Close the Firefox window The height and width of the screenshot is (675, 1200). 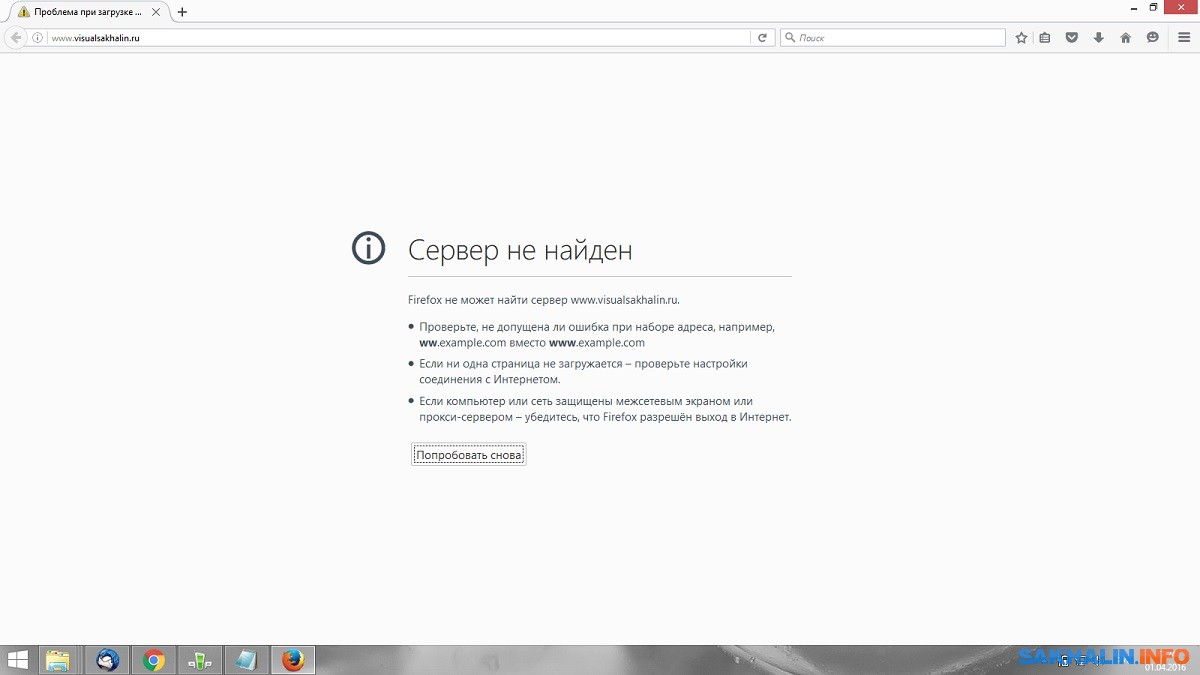[x=1180, y=8]
